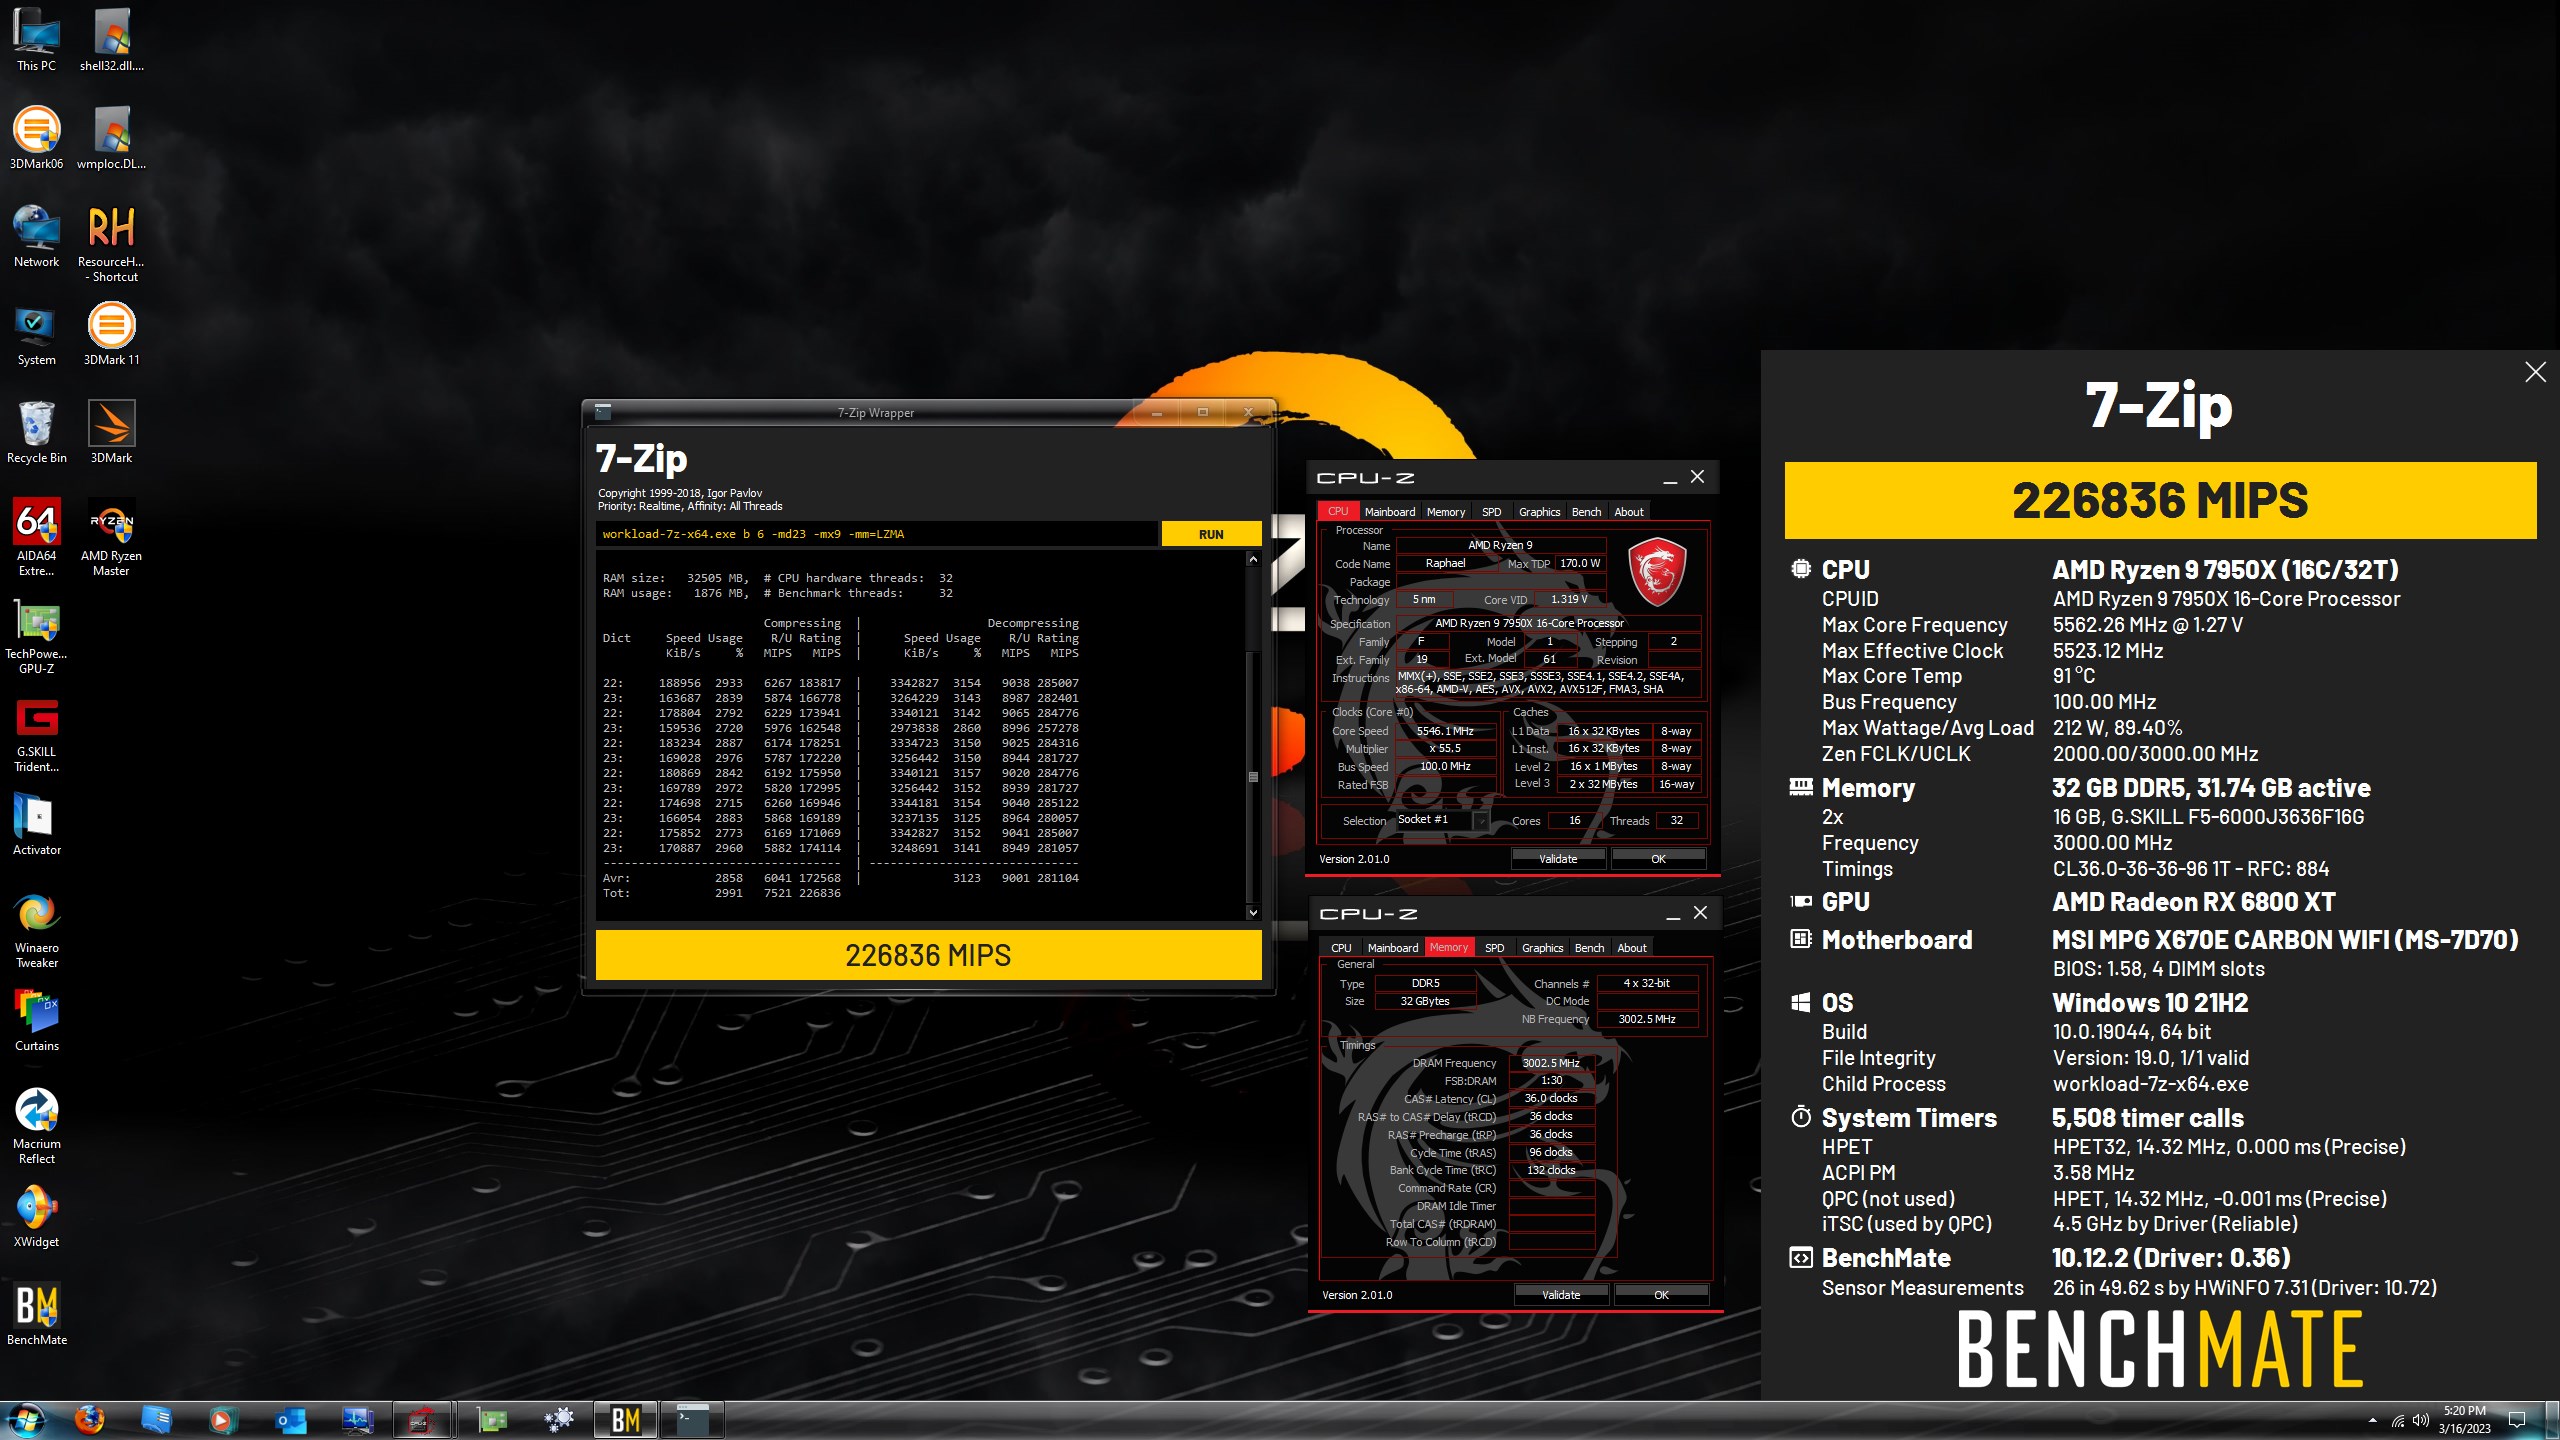The height and width of the screenshot is (1440, 2560).
Task: Open the This PC desktop icon
Action: tap(36, 40)
